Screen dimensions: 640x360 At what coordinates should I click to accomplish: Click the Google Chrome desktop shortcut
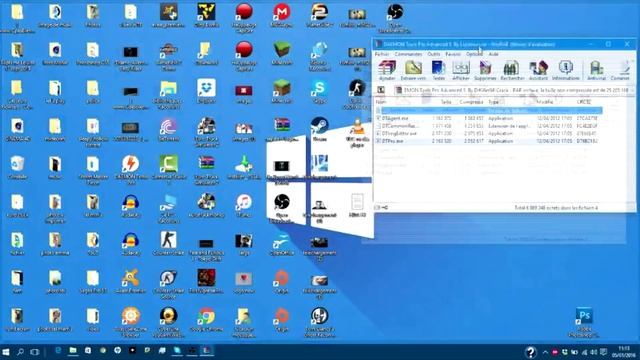coord(206,319)
